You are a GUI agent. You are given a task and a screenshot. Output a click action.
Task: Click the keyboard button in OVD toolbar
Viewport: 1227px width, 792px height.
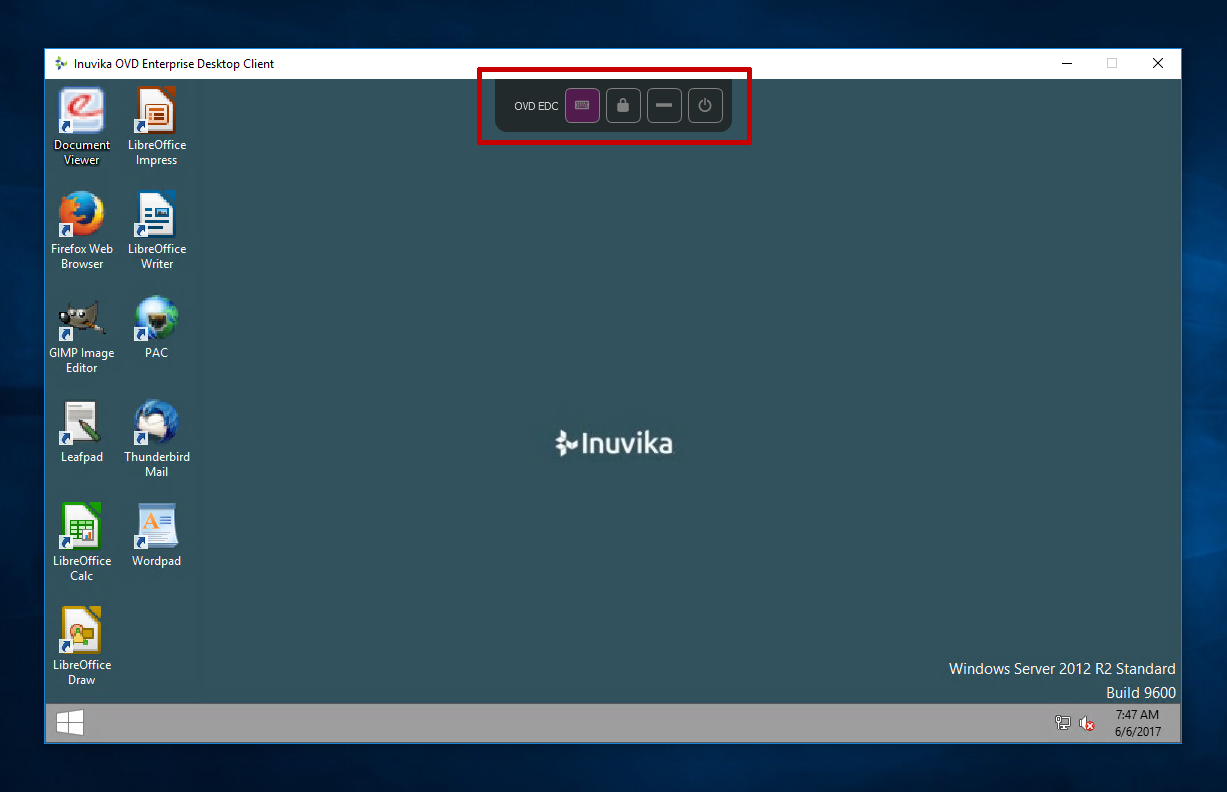point(582,105)
